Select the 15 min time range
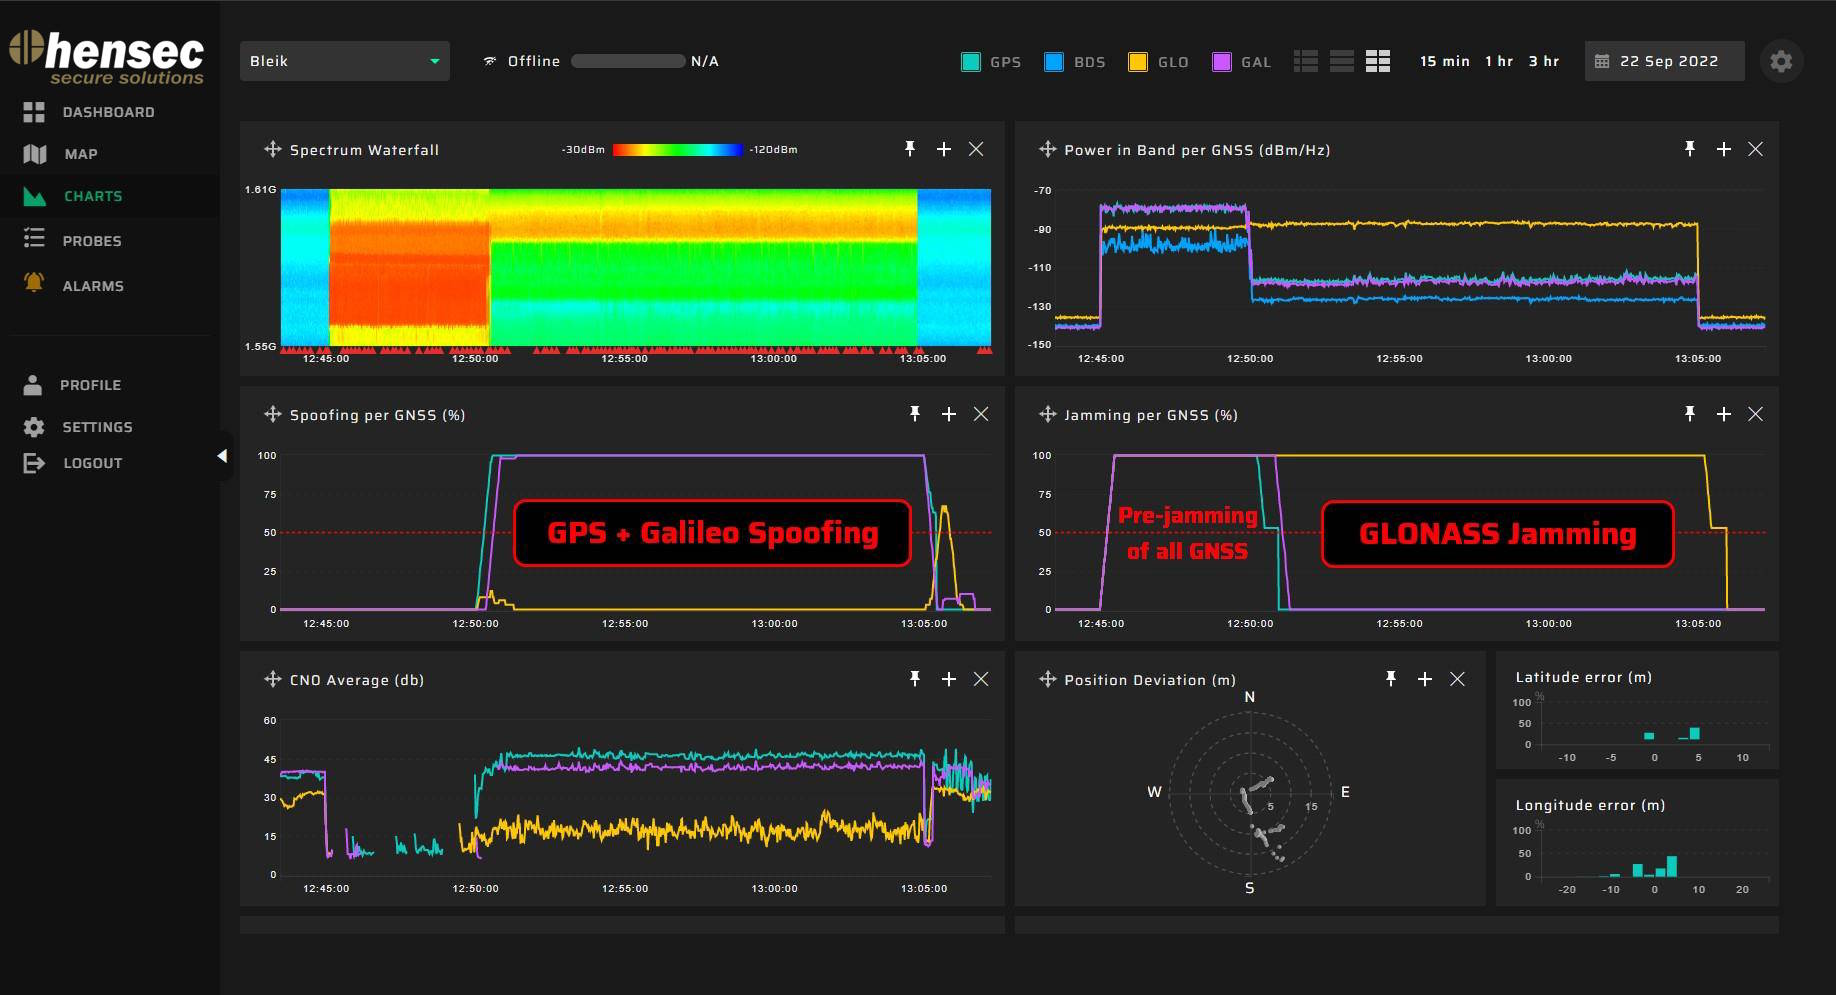This screenshot has width=1836, height=995. tap(1444, 61)
